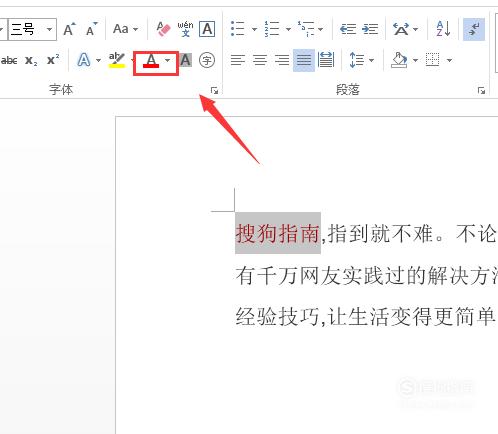This screenshot has width=498, height=434.
Task: Toggle superscript x² formatting
Action: click(53, 60)
